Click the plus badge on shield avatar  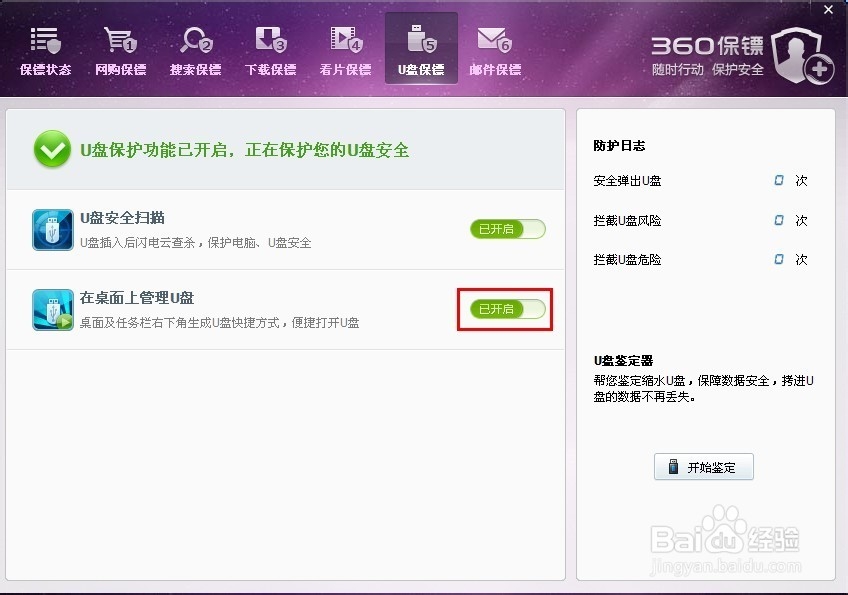point(819,69)
